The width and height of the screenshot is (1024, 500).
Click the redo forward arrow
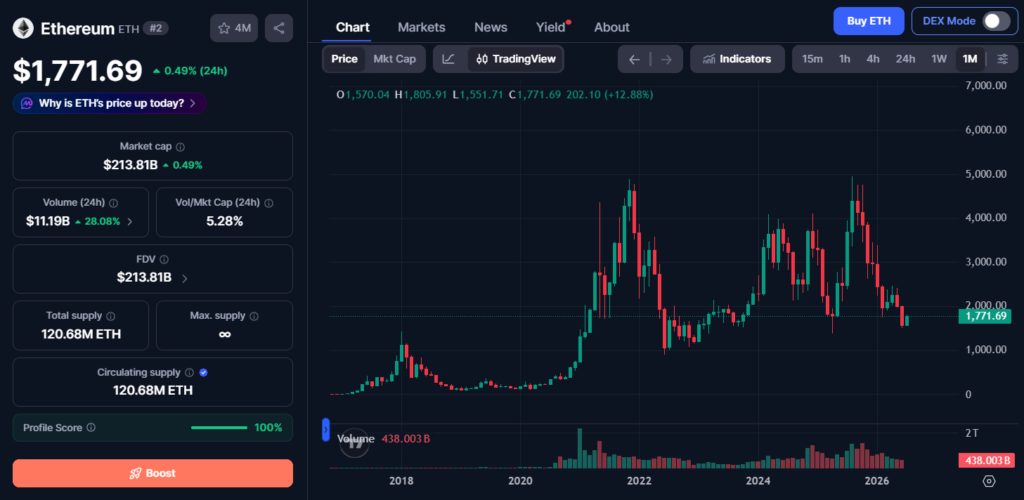tap(666, 59)
